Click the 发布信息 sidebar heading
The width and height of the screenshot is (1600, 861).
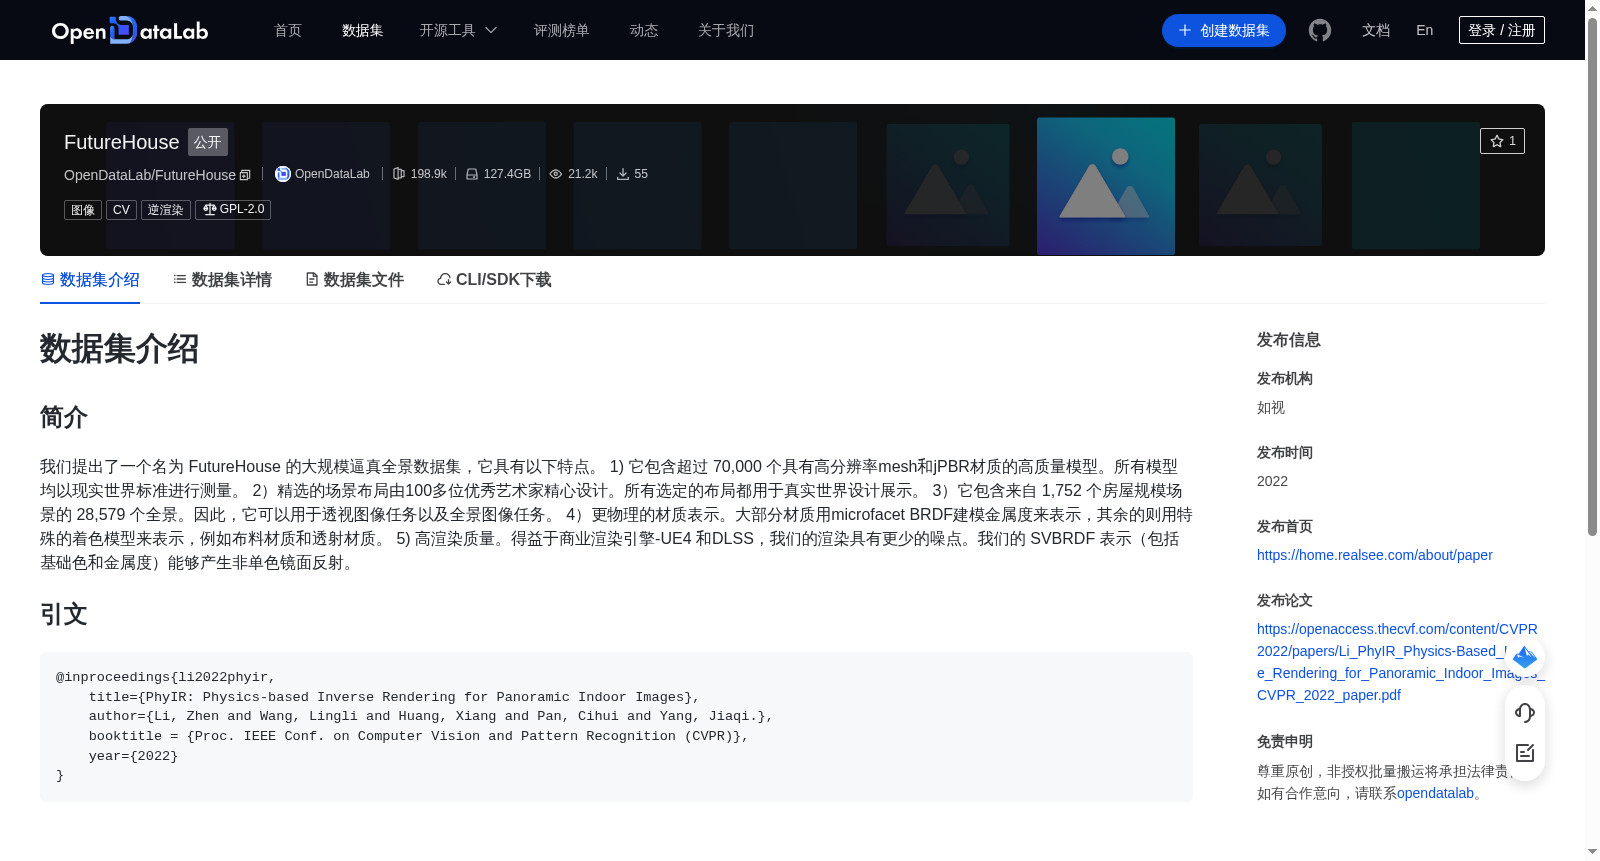1288,340
